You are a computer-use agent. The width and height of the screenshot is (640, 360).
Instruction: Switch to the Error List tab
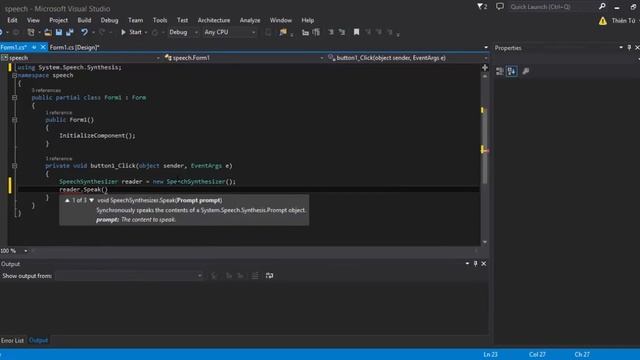(x=12, y=340)
